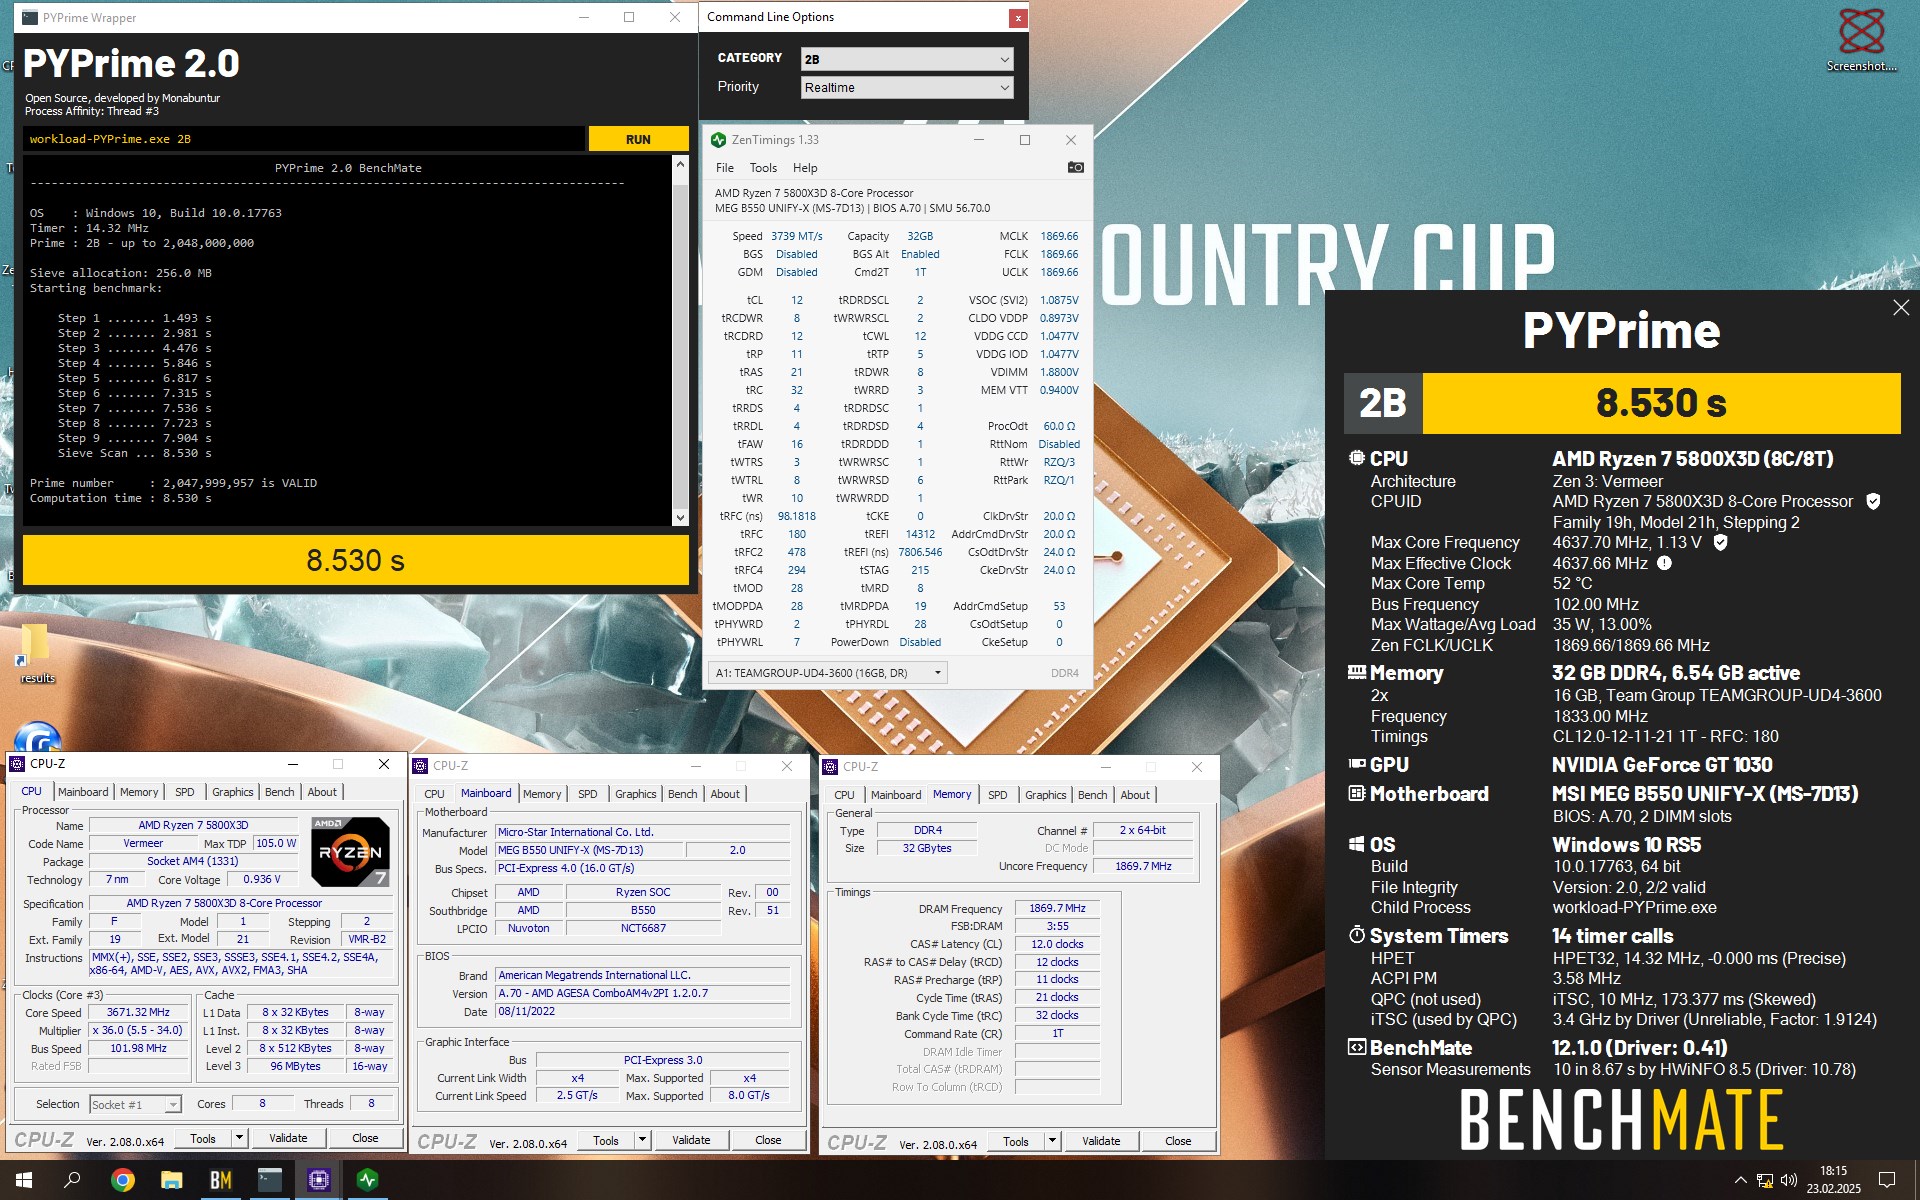Click Validate in the Memory CPU-Z window
This screenshot has width=1920, height=1200.
[x=1101, y=1141]
